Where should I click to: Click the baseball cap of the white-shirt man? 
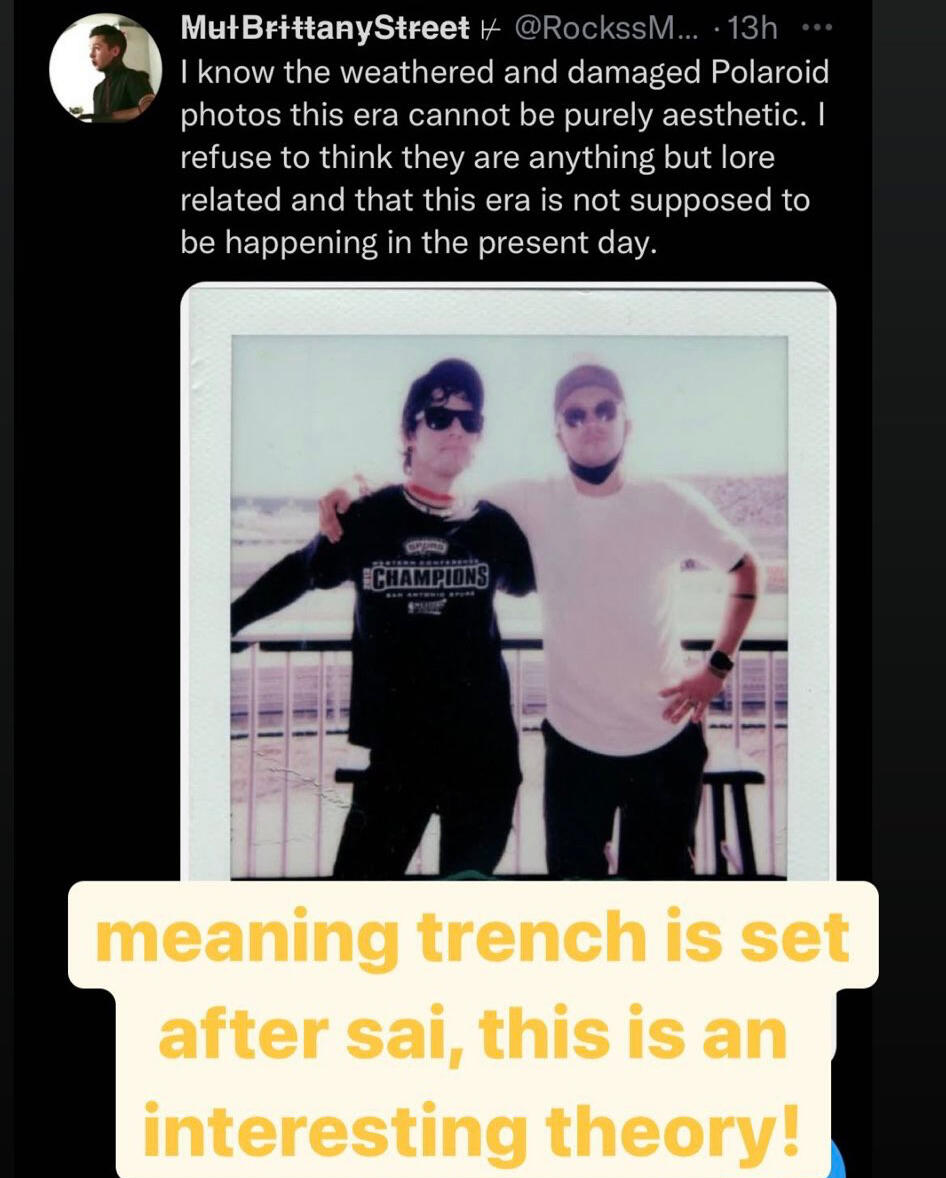(588, 385)
